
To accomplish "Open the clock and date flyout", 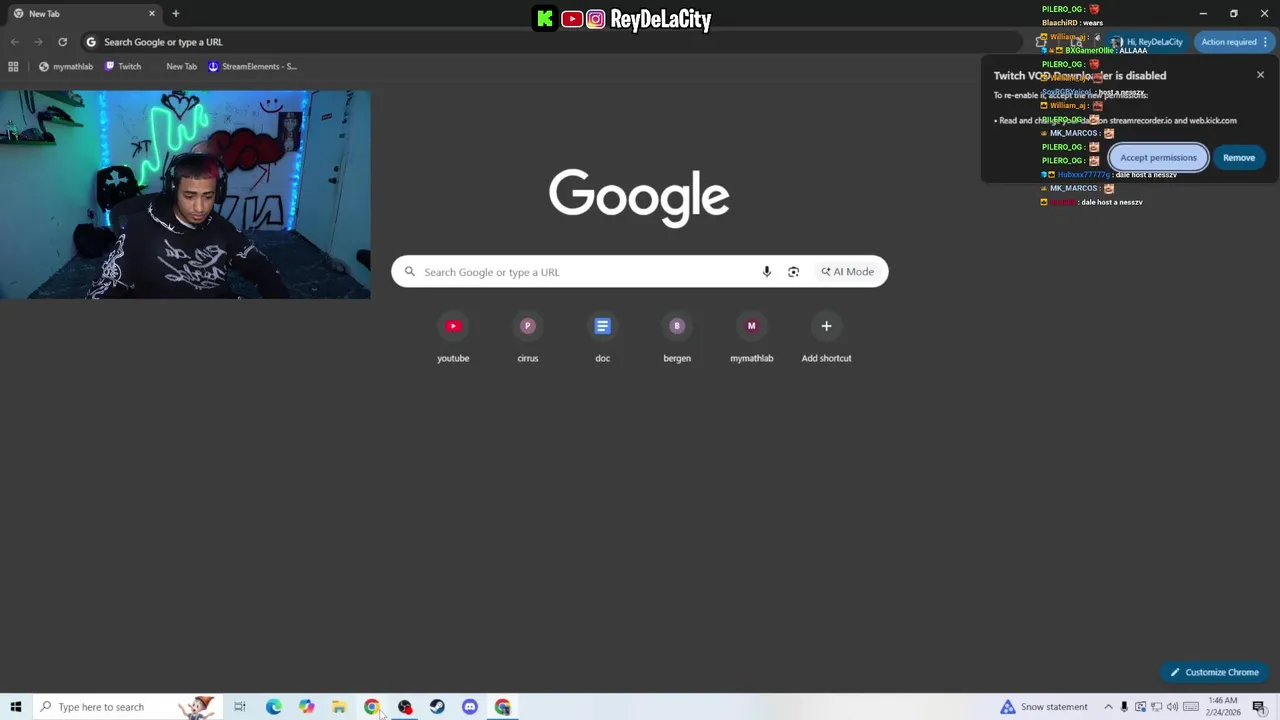I will click(1223, 707).
